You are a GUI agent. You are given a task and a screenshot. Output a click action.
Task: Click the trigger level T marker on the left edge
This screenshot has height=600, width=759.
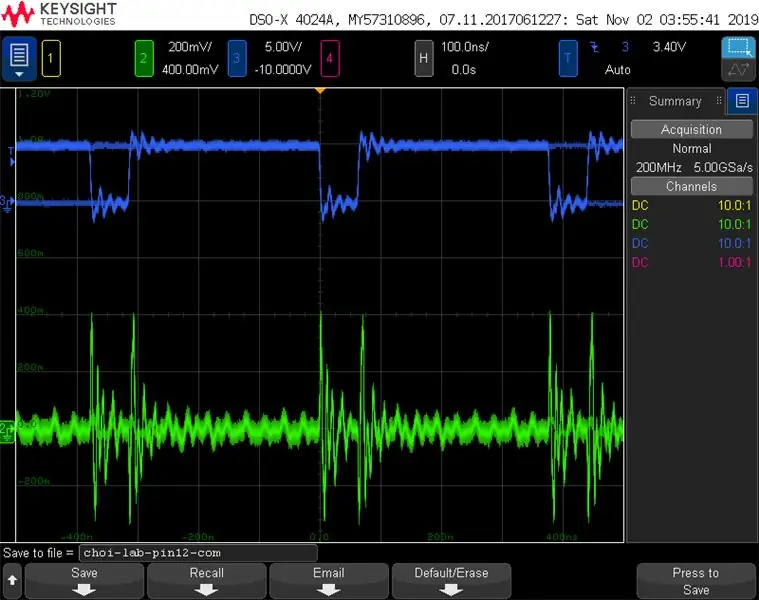pos(12,156)
